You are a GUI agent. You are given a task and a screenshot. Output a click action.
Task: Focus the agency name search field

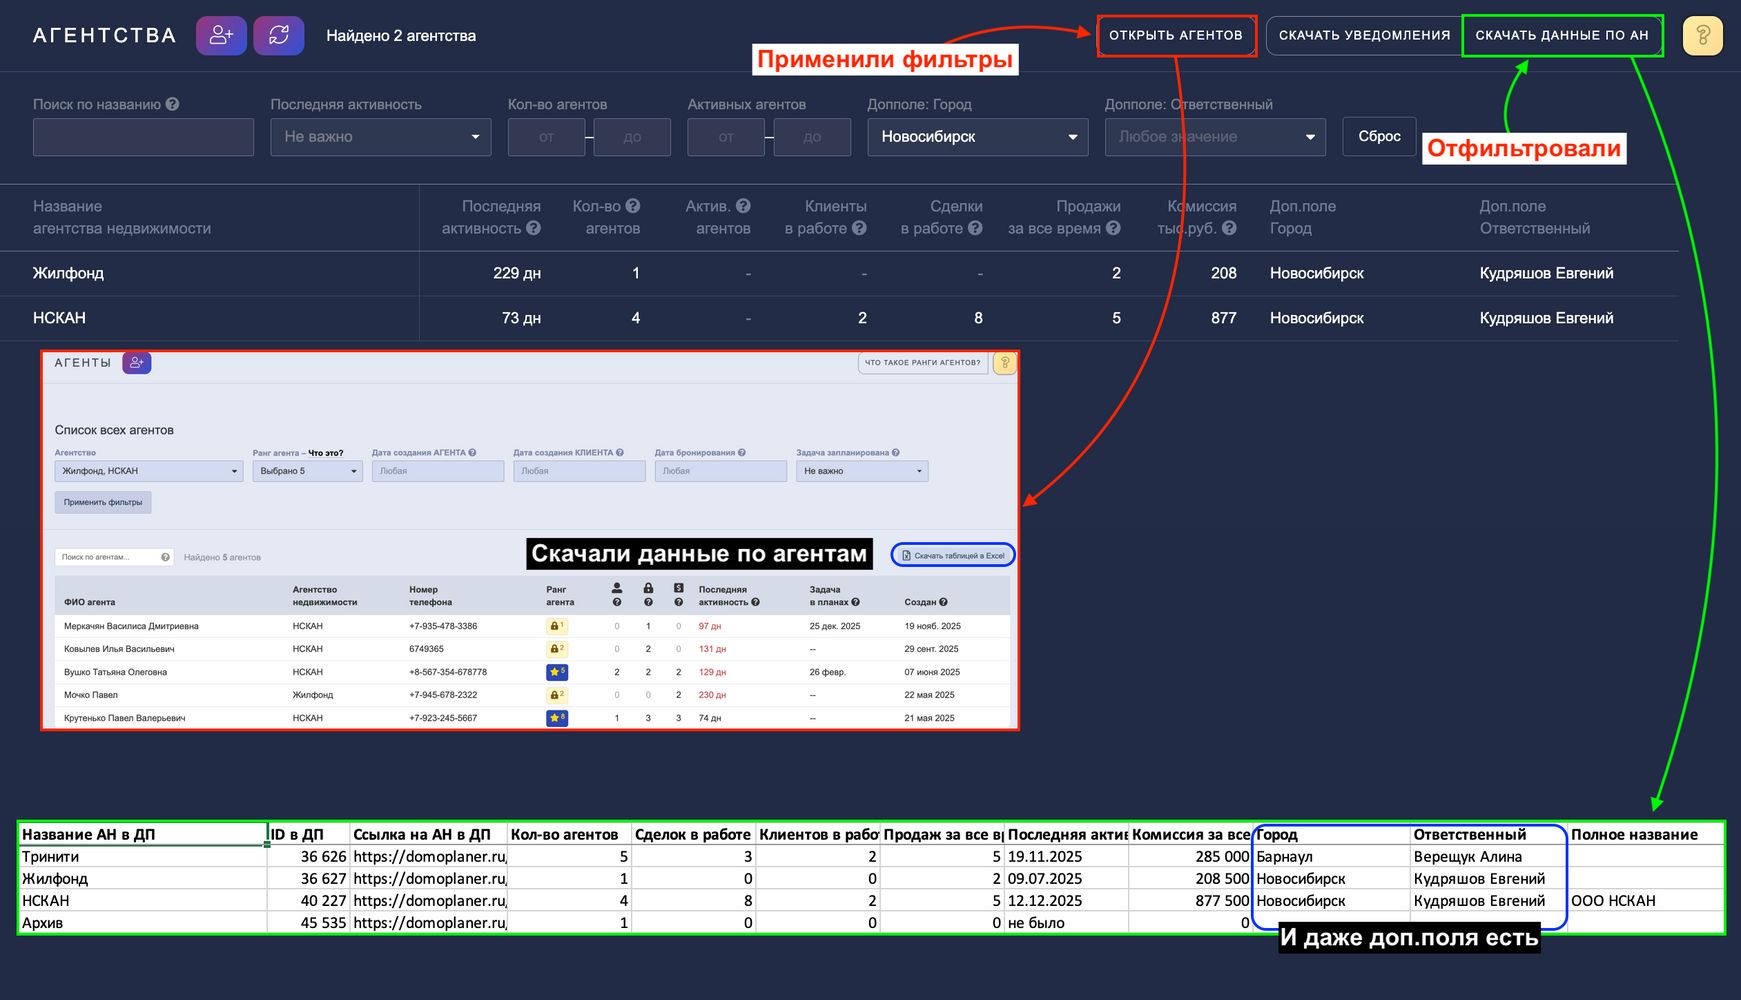143,137
